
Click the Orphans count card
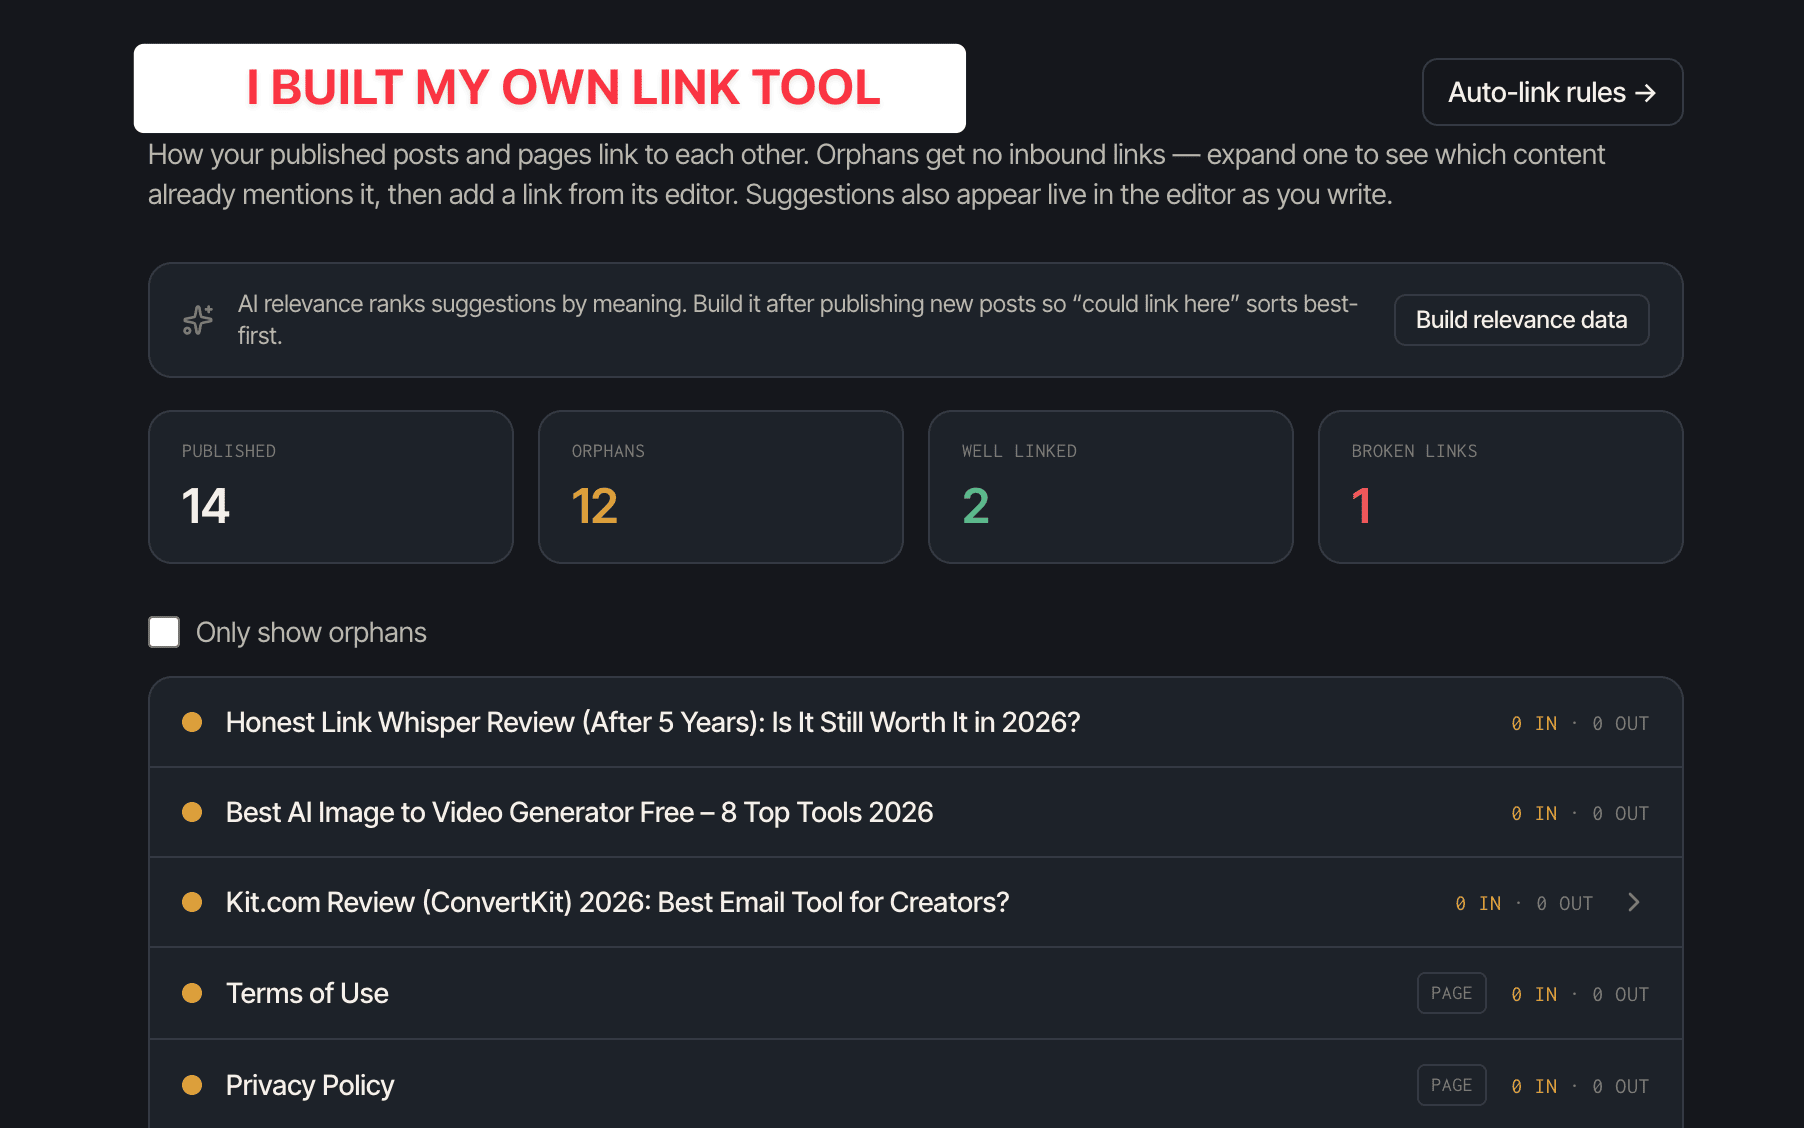click(x=721, y=487)
